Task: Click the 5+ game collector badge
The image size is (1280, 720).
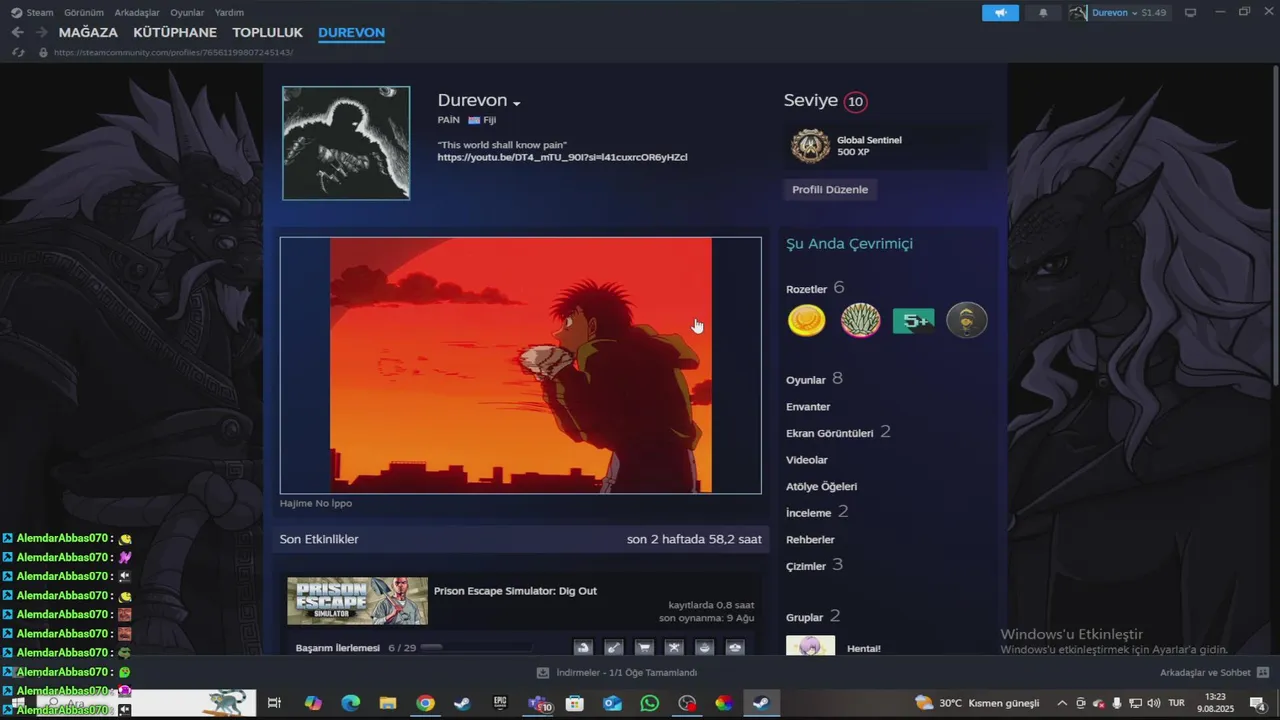Action: [913, 320]
